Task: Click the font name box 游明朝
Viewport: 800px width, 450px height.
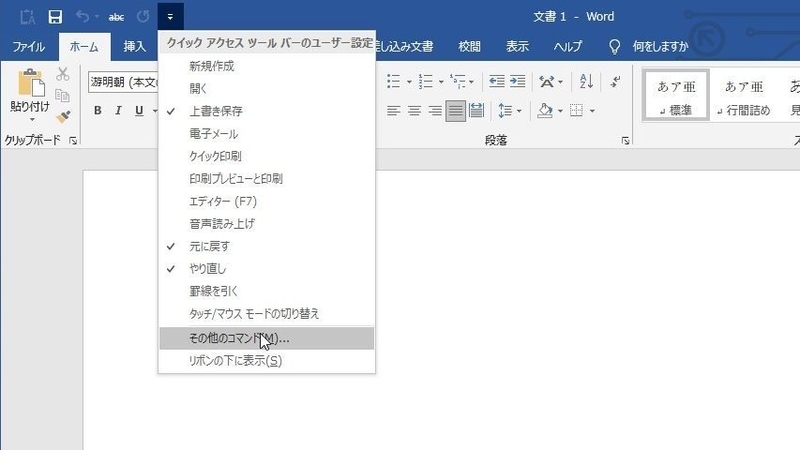Action: (123, 82)
